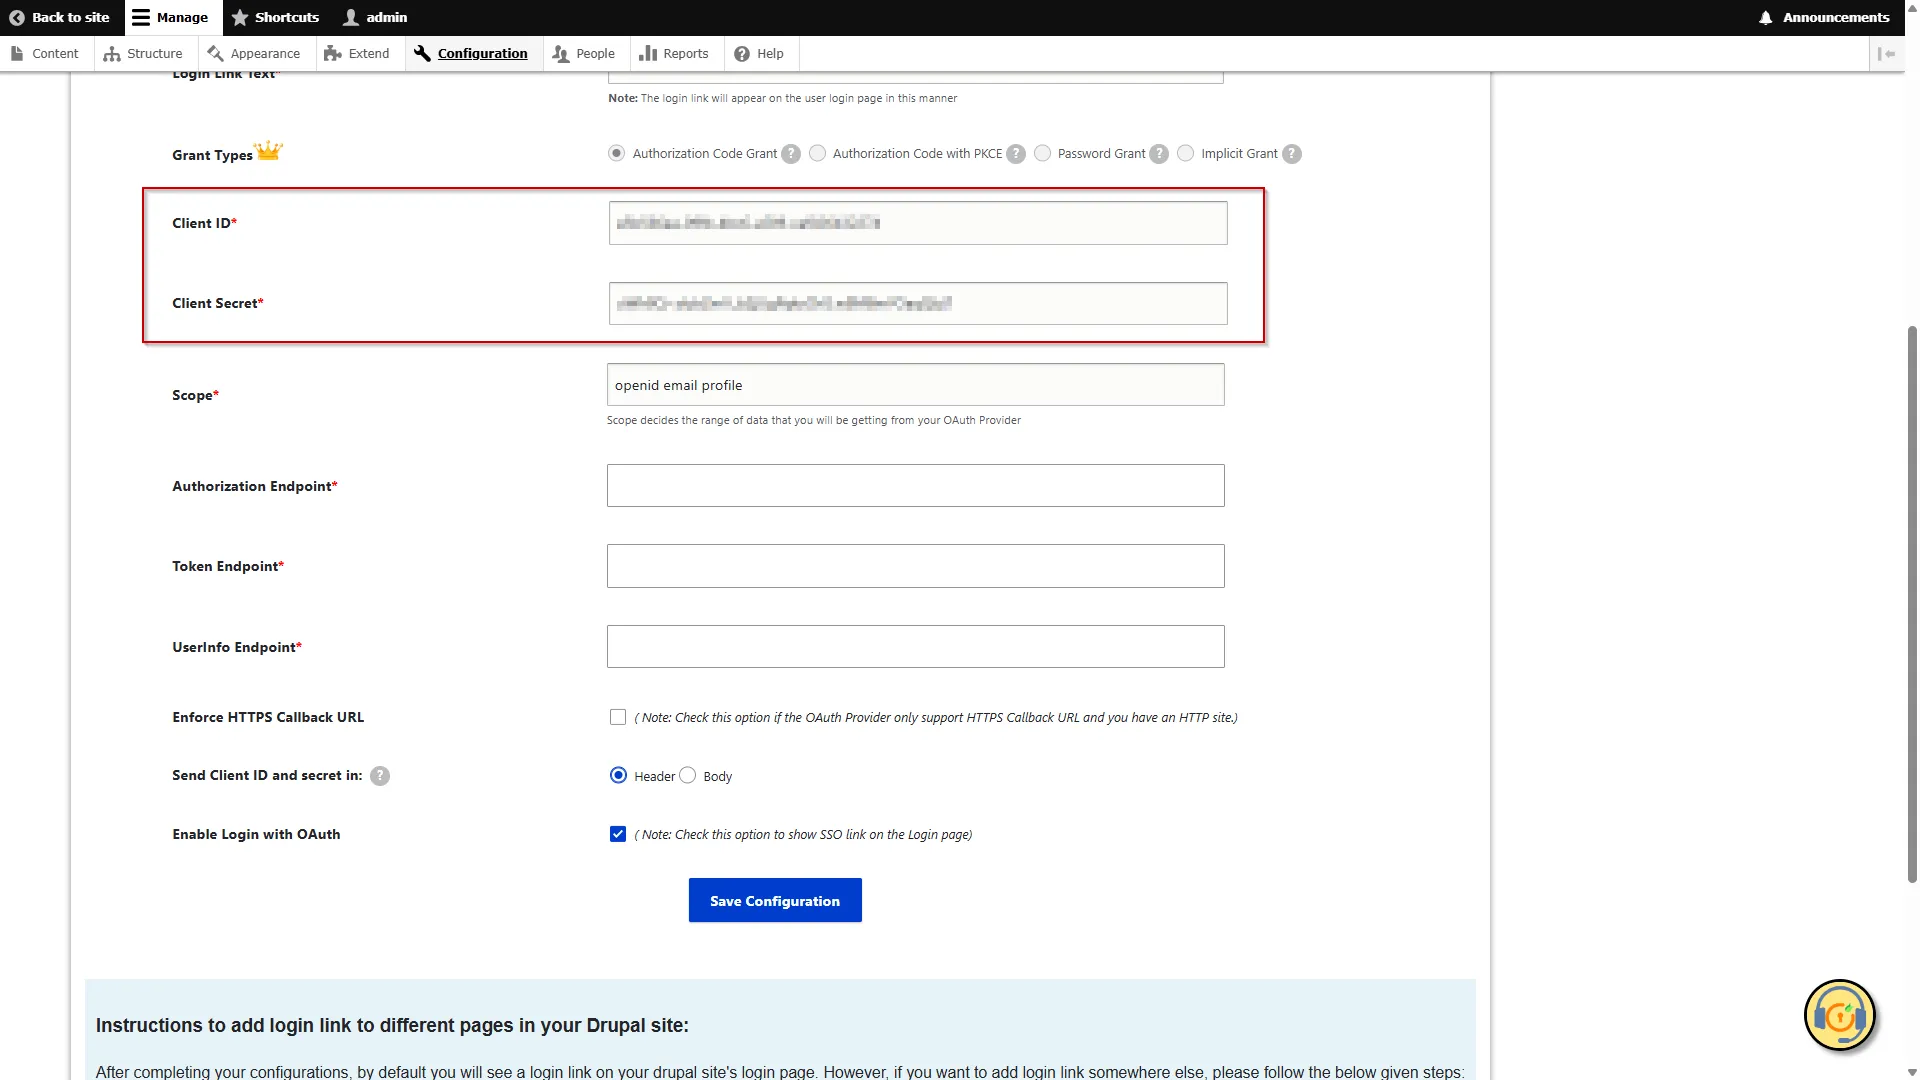
Task: Select Implicit Grant radio button
Action: coord(1185,153)
